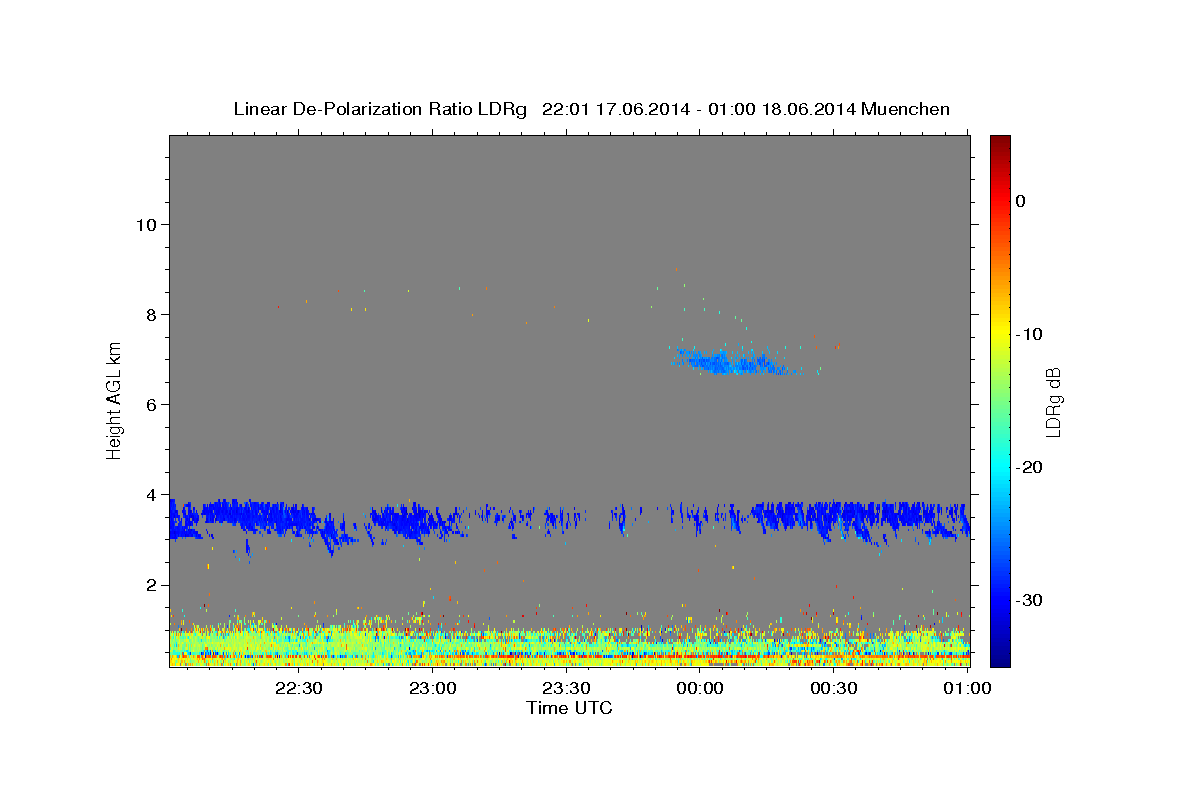1200x800 pixels.
Task: Click the 'LDRg dB' colorbar label
Action: pyautogui.click(x=1053, y=401)
